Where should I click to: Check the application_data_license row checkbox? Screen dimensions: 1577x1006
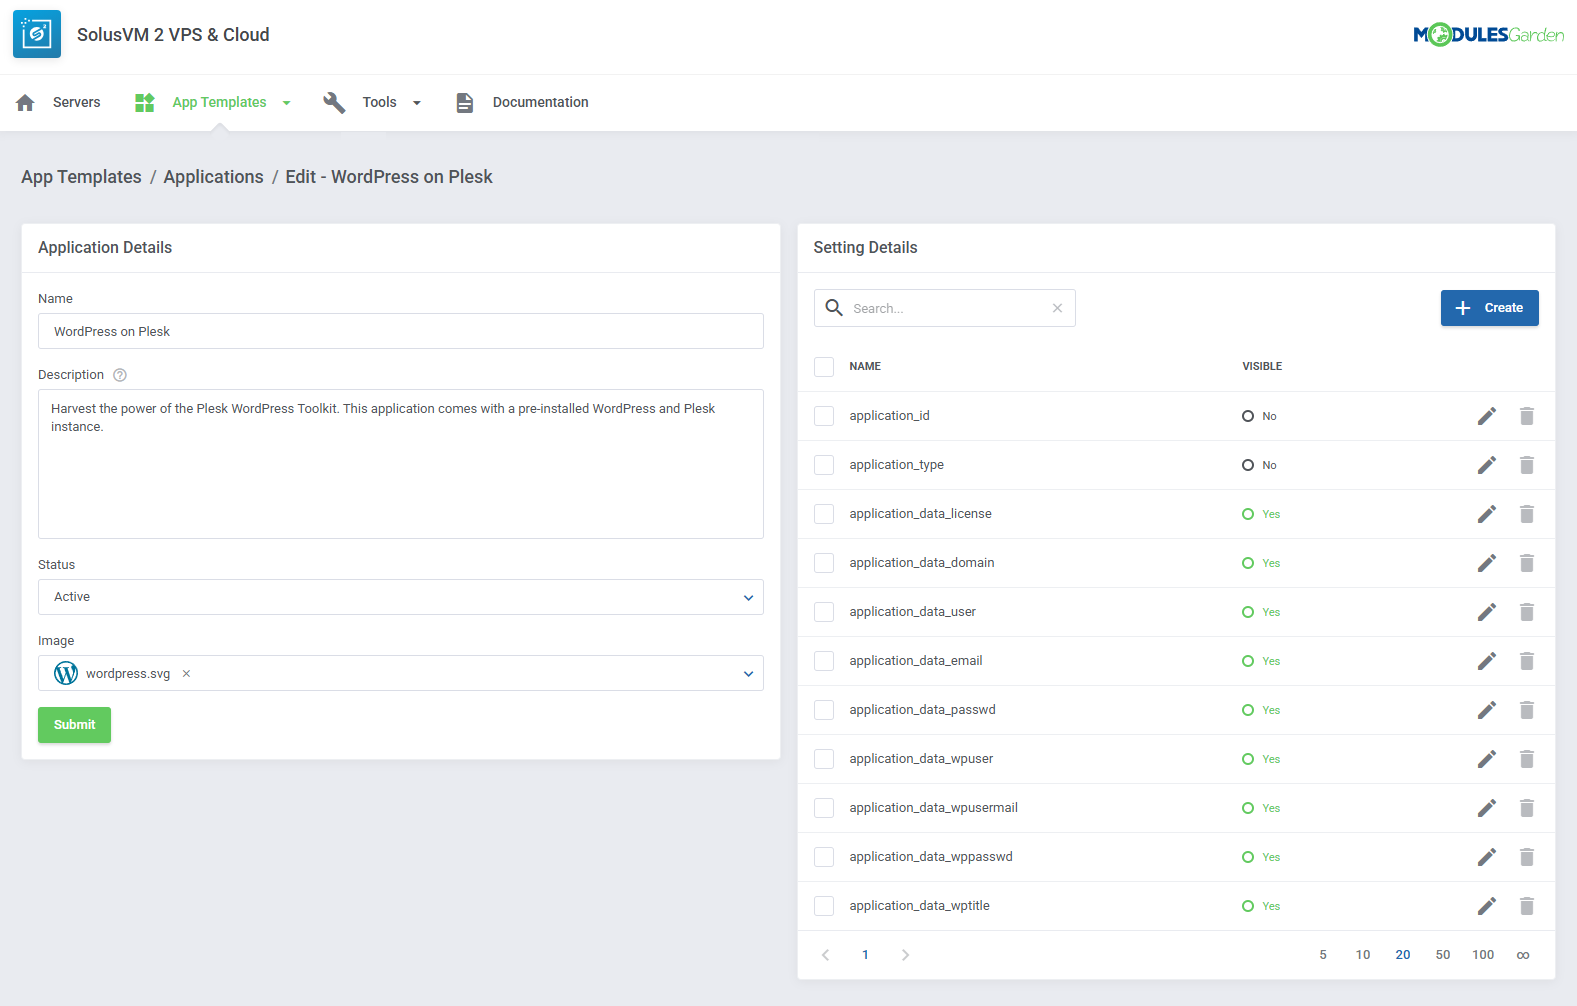[x=824, y=514]
